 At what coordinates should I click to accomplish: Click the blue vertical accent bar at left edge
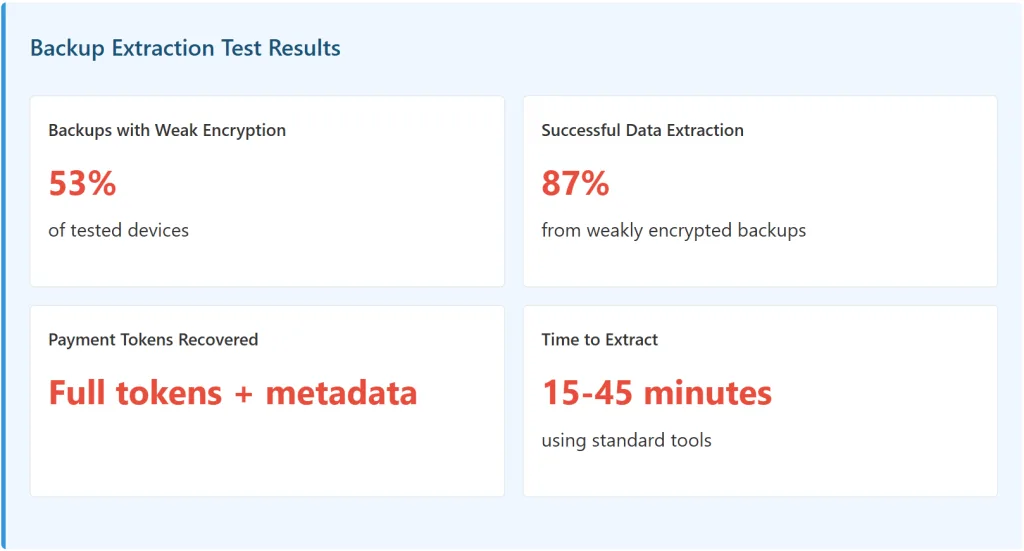3,275
